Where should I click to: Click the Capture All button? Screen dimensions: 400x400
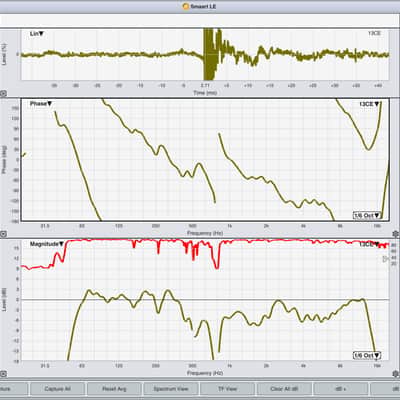[x=57, y=389]
